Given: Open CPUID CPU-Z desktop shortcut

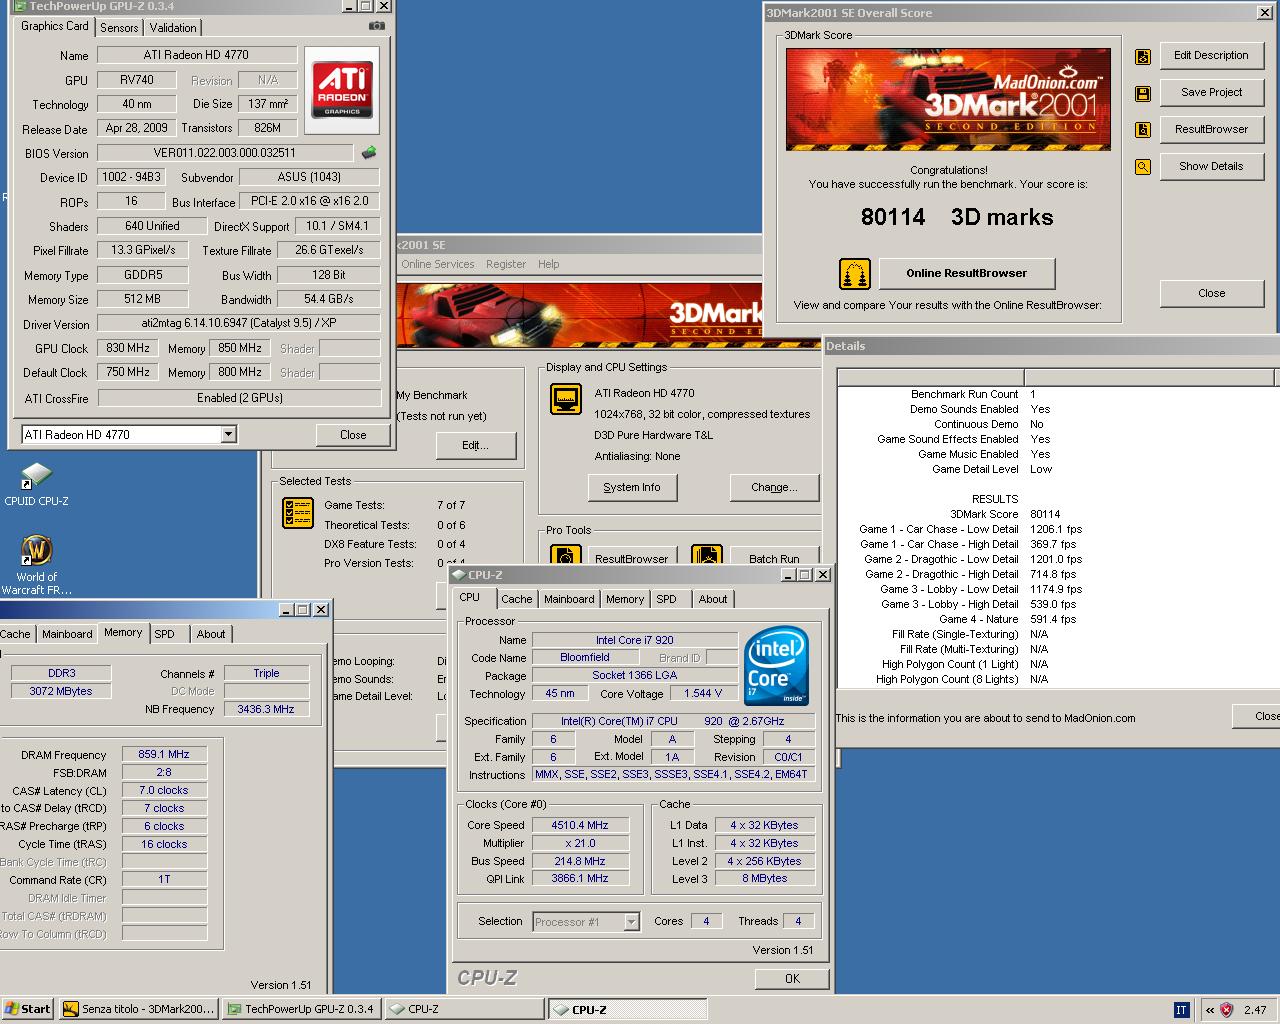Looking at the screenshot, I should [x=36, y=484].
